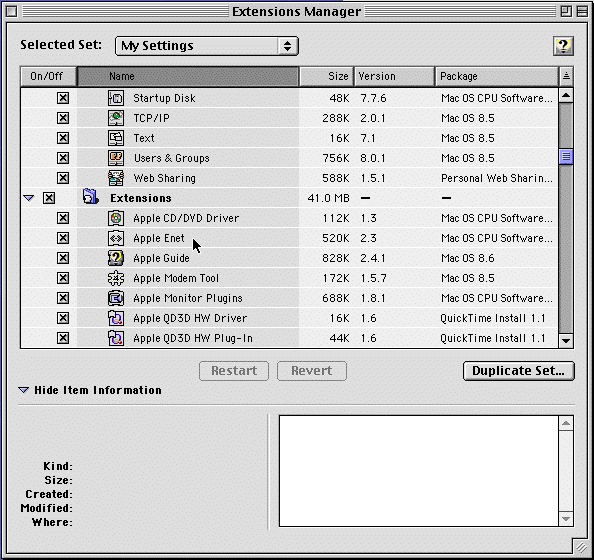Open the Selected Set popup menu
The height and width of the screenshot is (560, 594).
click(207, 46)
